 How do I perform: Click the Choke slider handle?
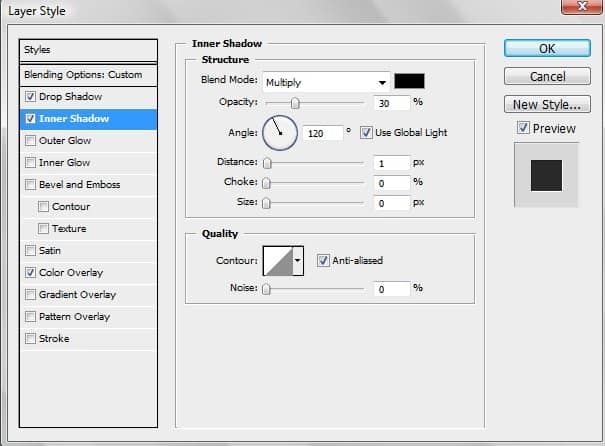tap(266, 183)
